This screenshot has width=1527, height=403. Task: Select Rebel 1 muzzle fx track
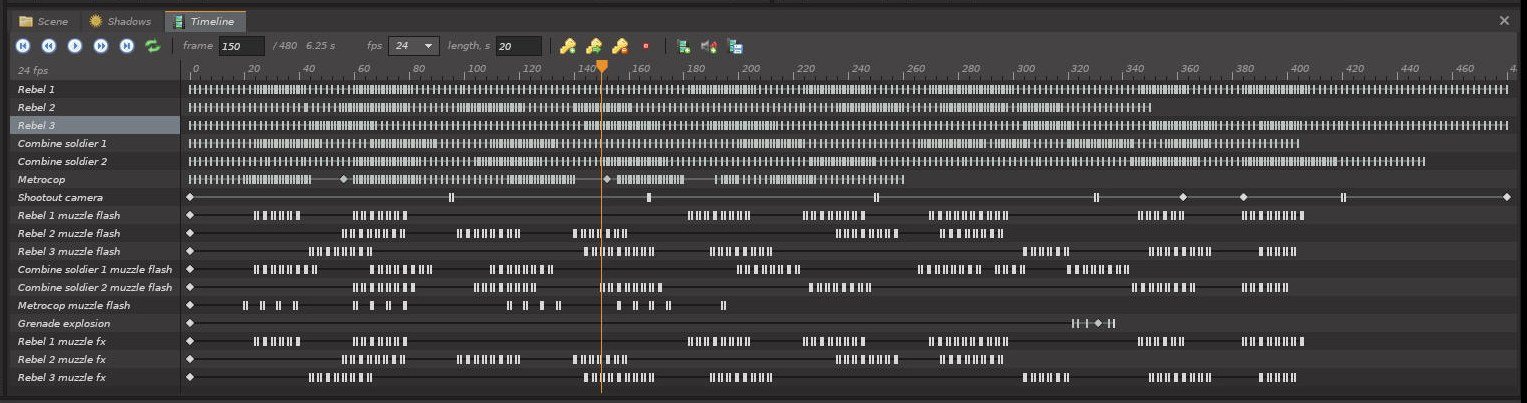(95, 342)
